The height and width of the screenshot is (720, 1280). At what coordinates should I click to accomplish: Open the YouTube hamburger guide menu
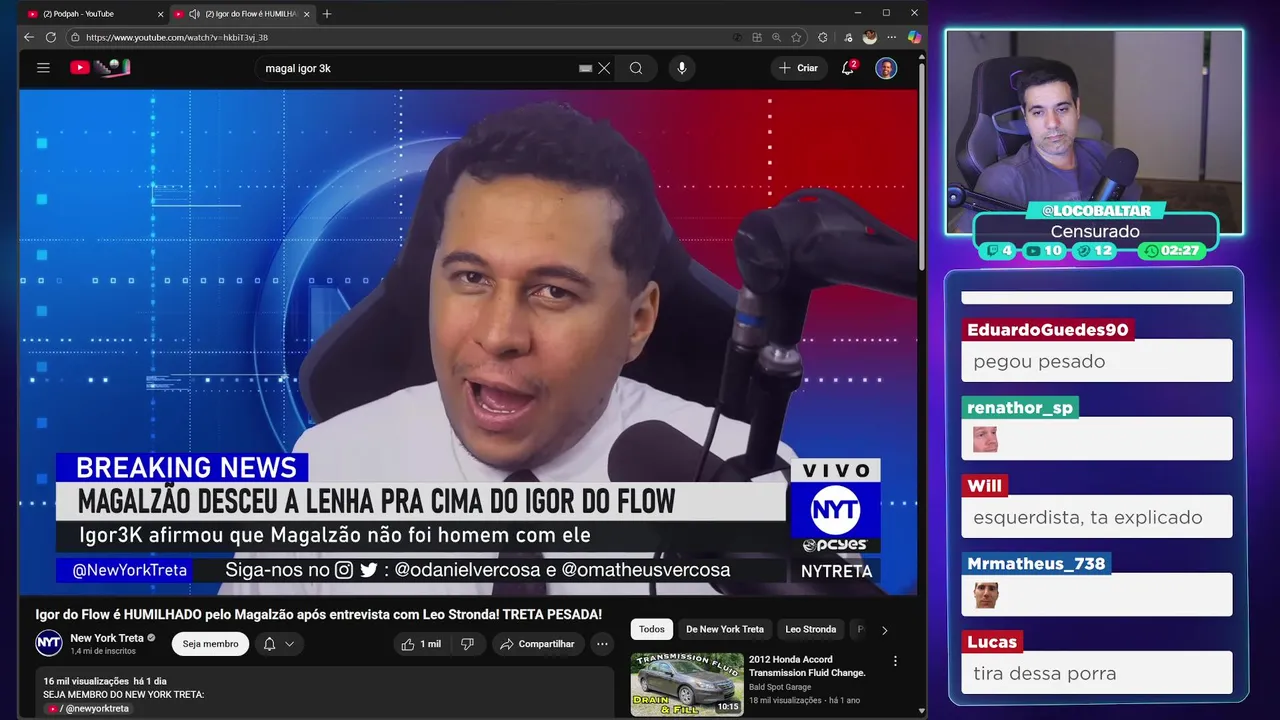click(43, 68)
